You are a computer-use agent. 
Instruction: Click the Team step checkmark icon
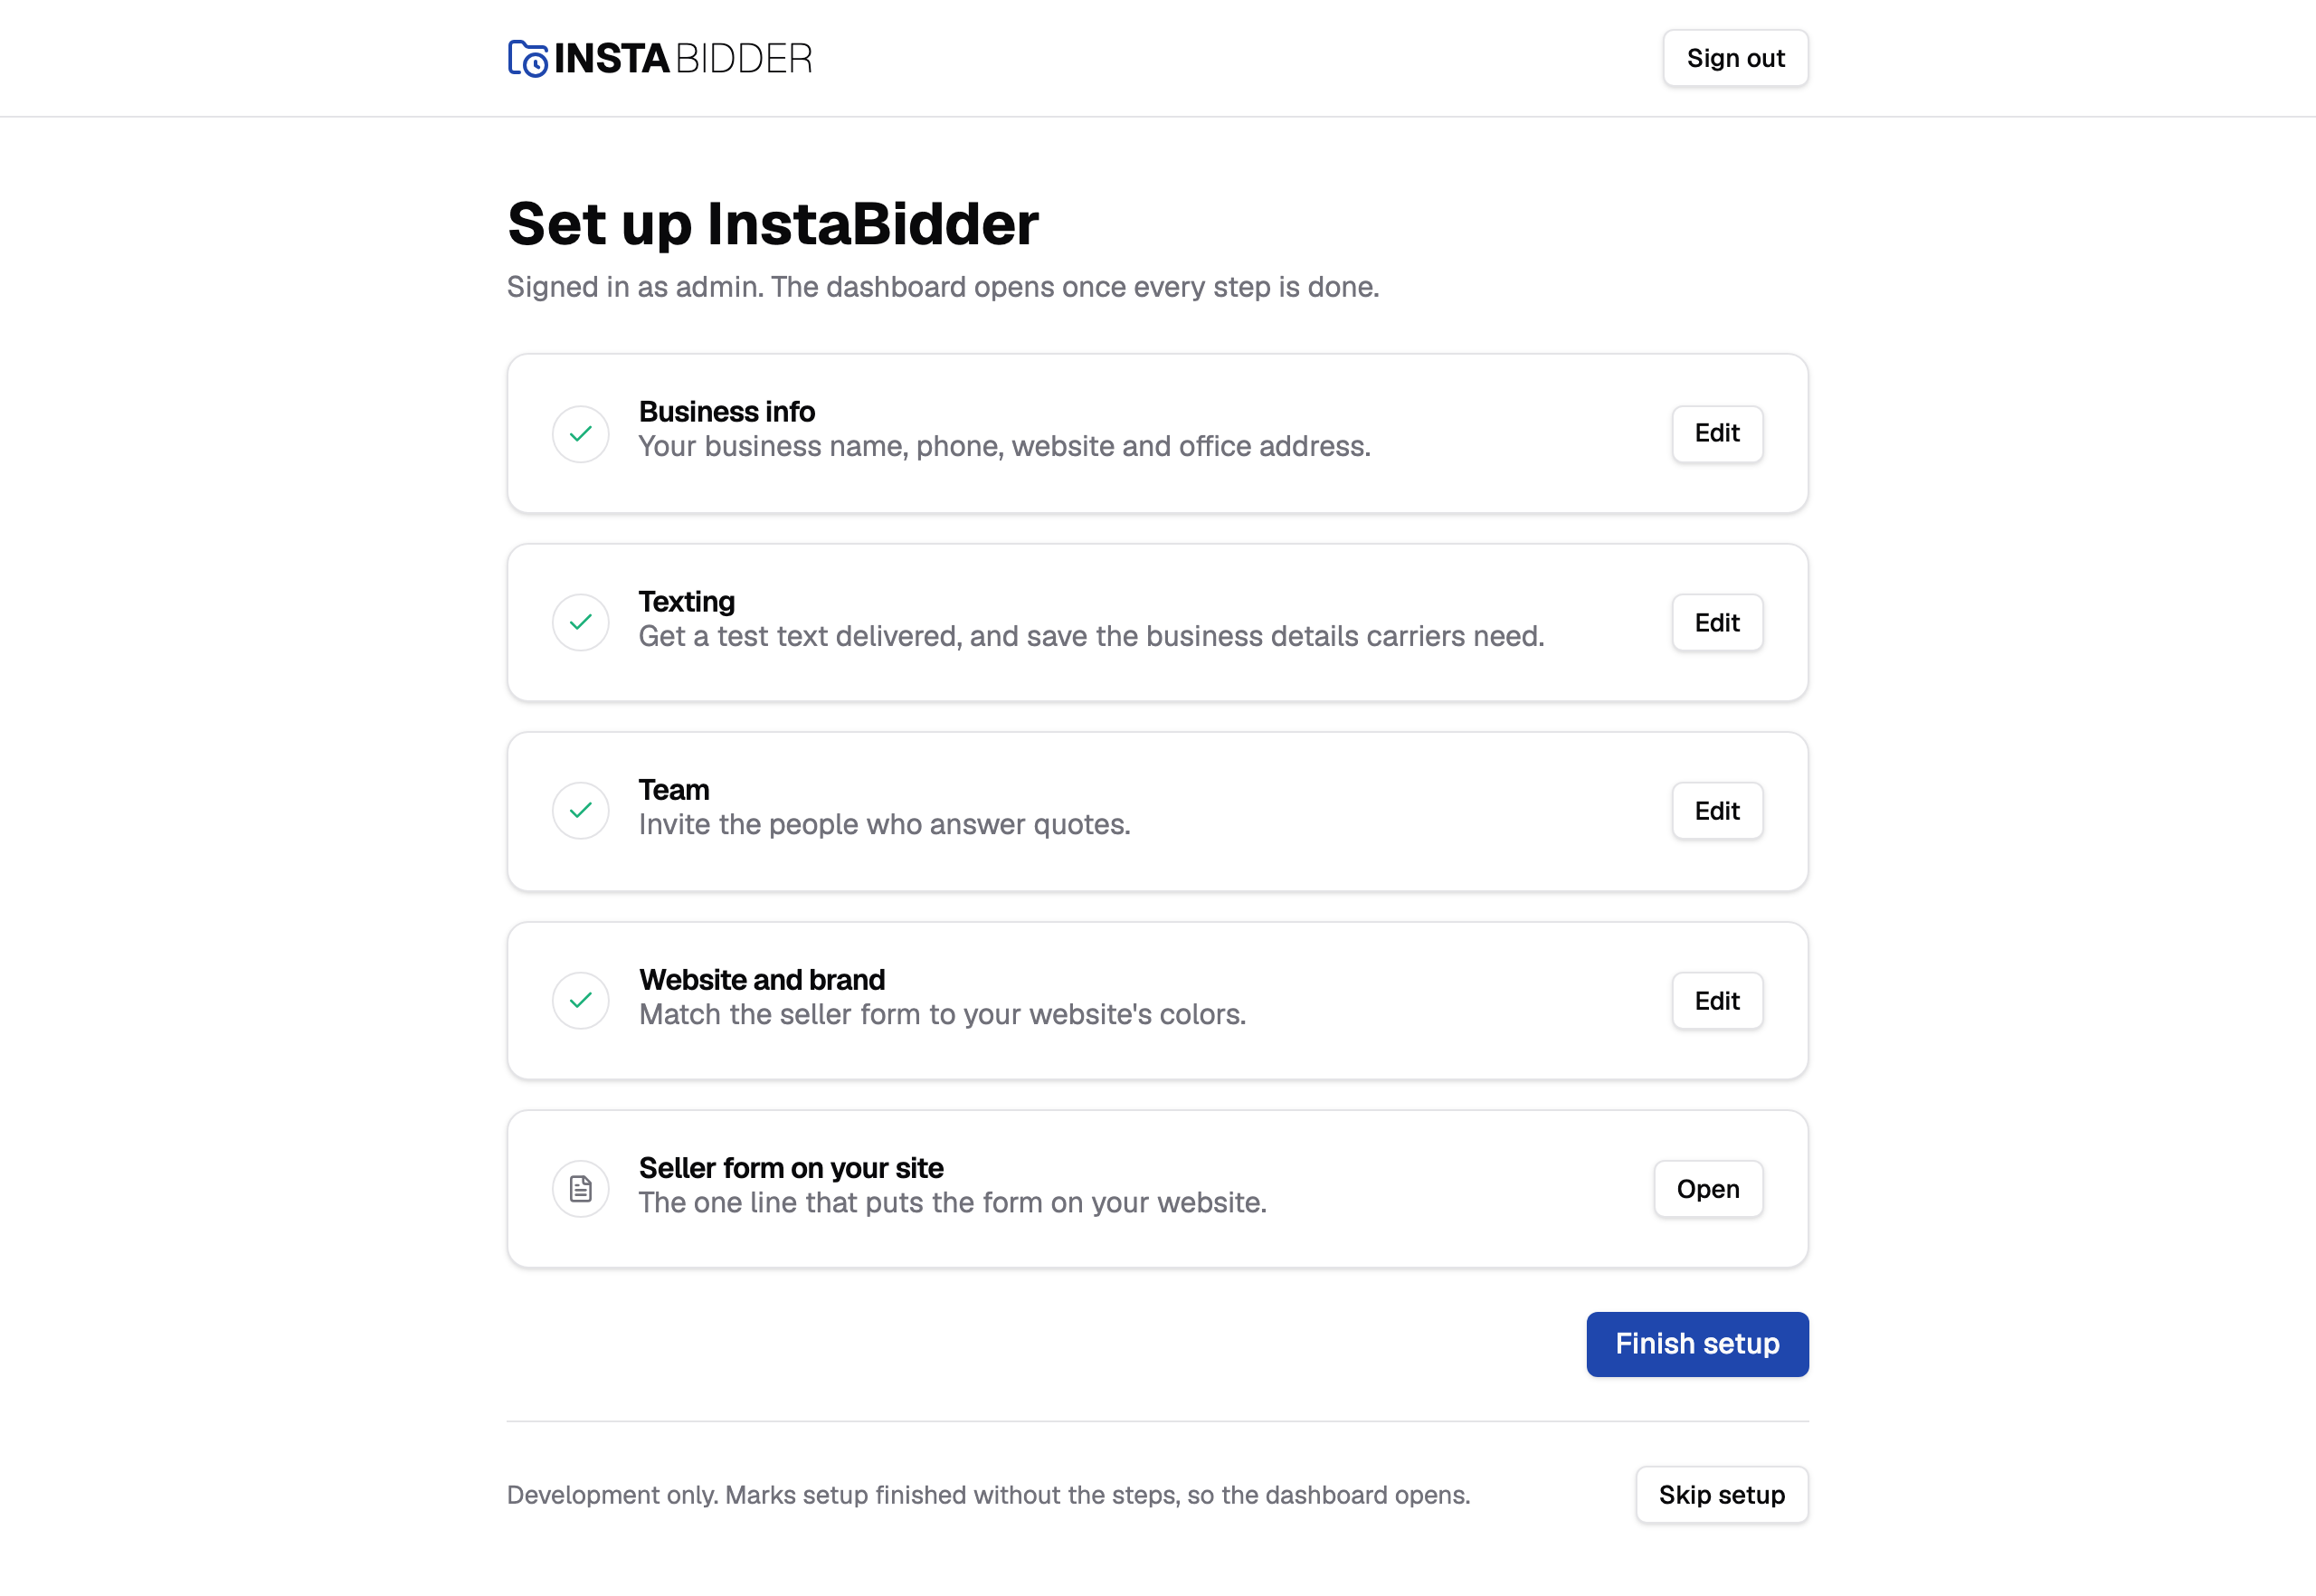(581, 811)
